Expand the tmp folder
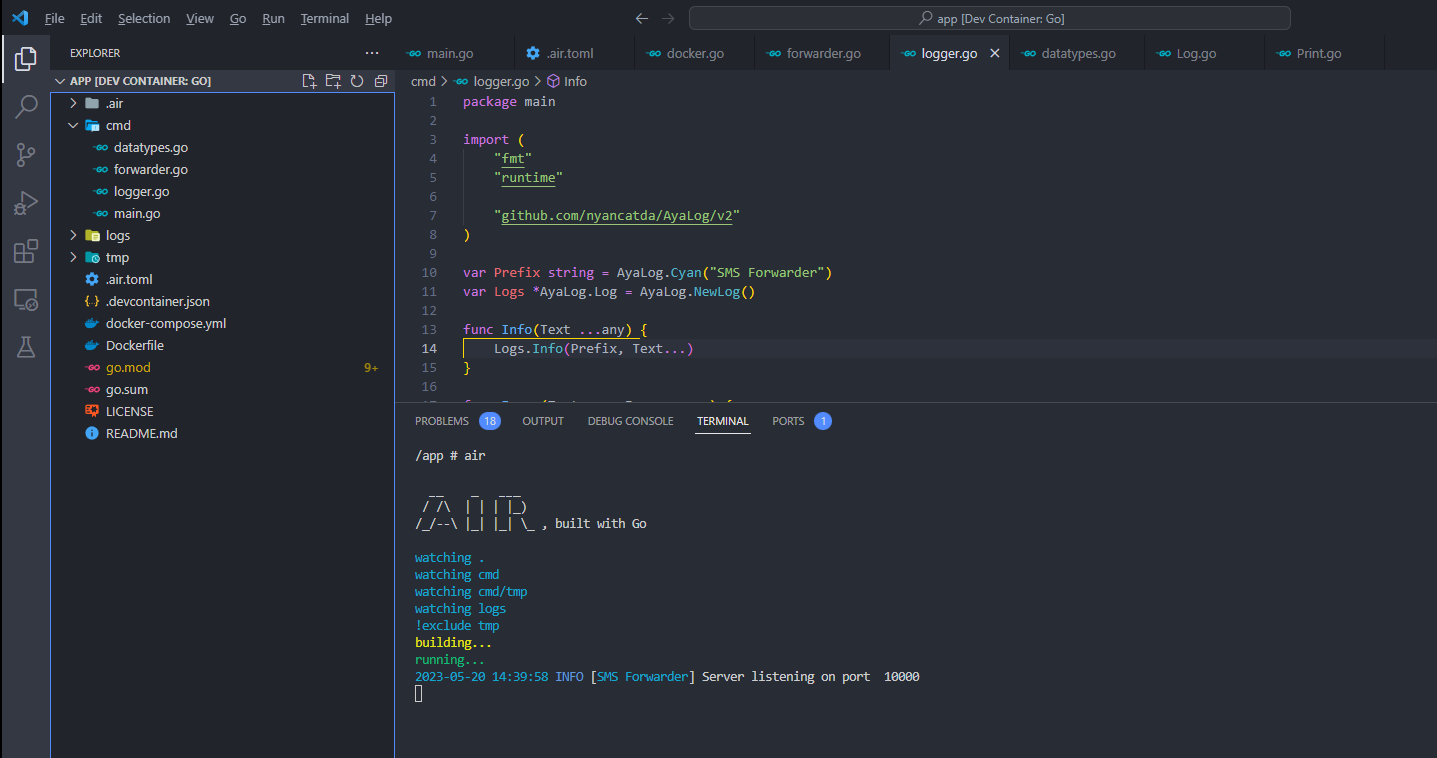Screen dimensions: 1437x758 click(x=73, y=257)
